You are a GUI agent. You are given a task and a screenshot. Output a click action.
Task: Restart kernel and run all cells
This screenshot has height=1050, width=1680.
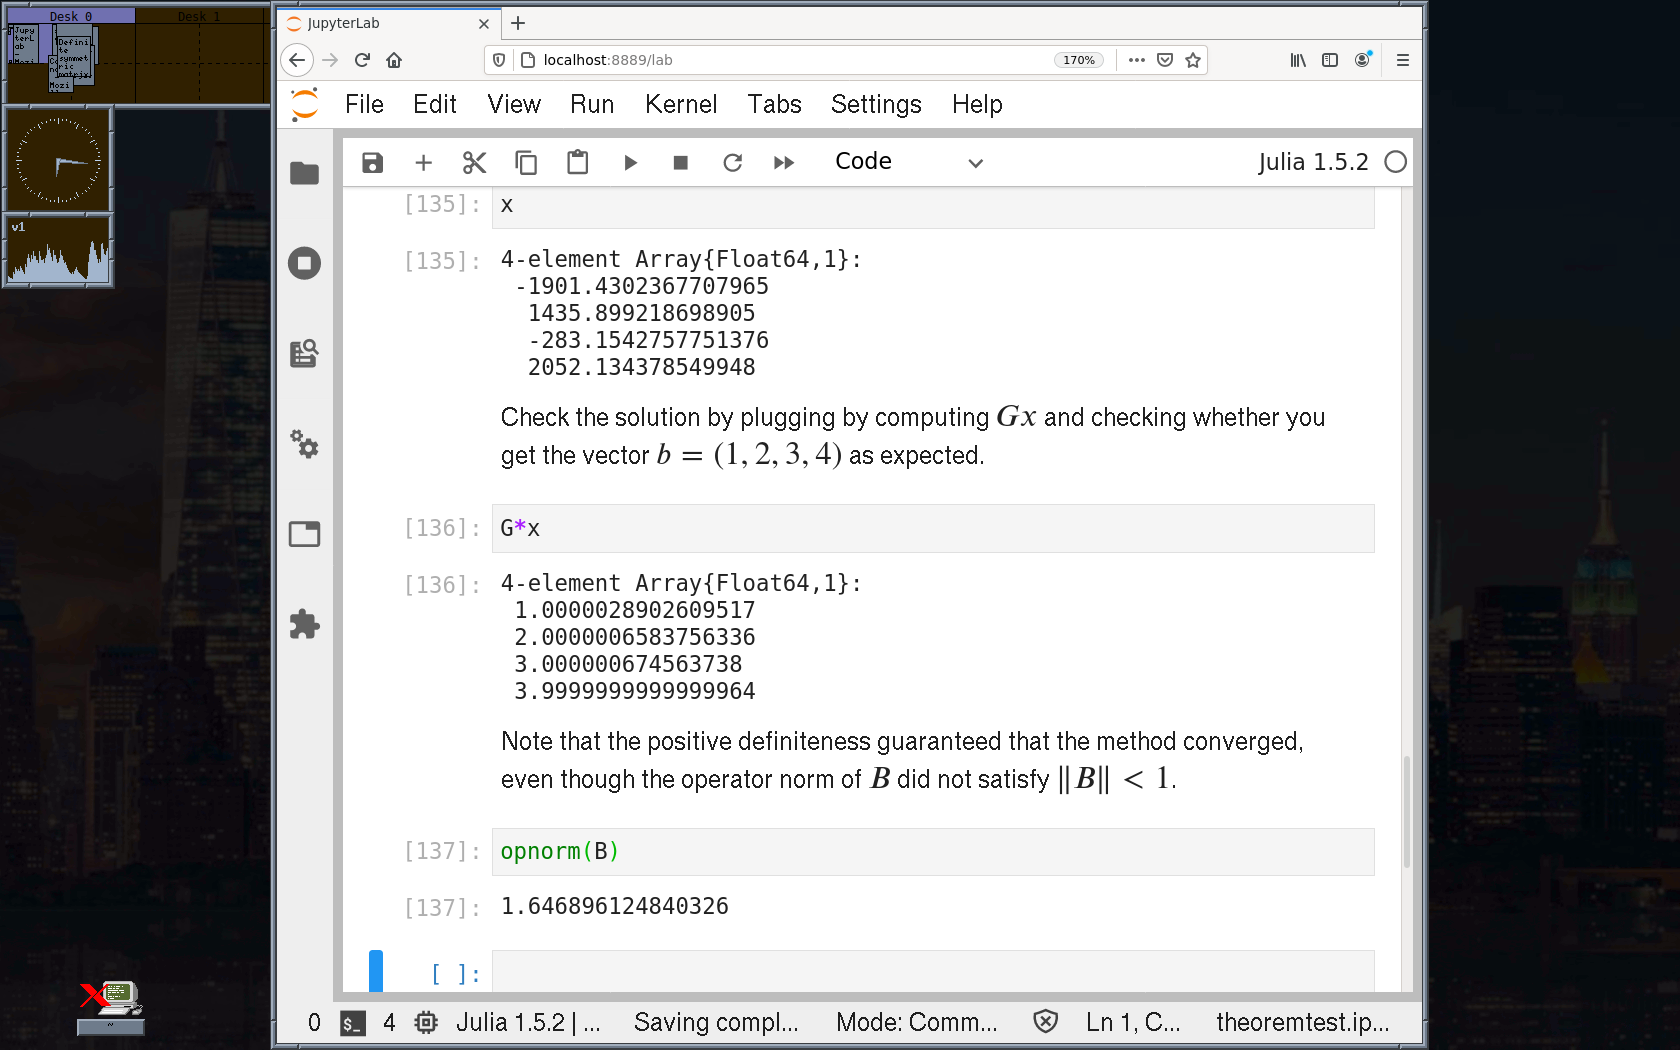[784, 163]
